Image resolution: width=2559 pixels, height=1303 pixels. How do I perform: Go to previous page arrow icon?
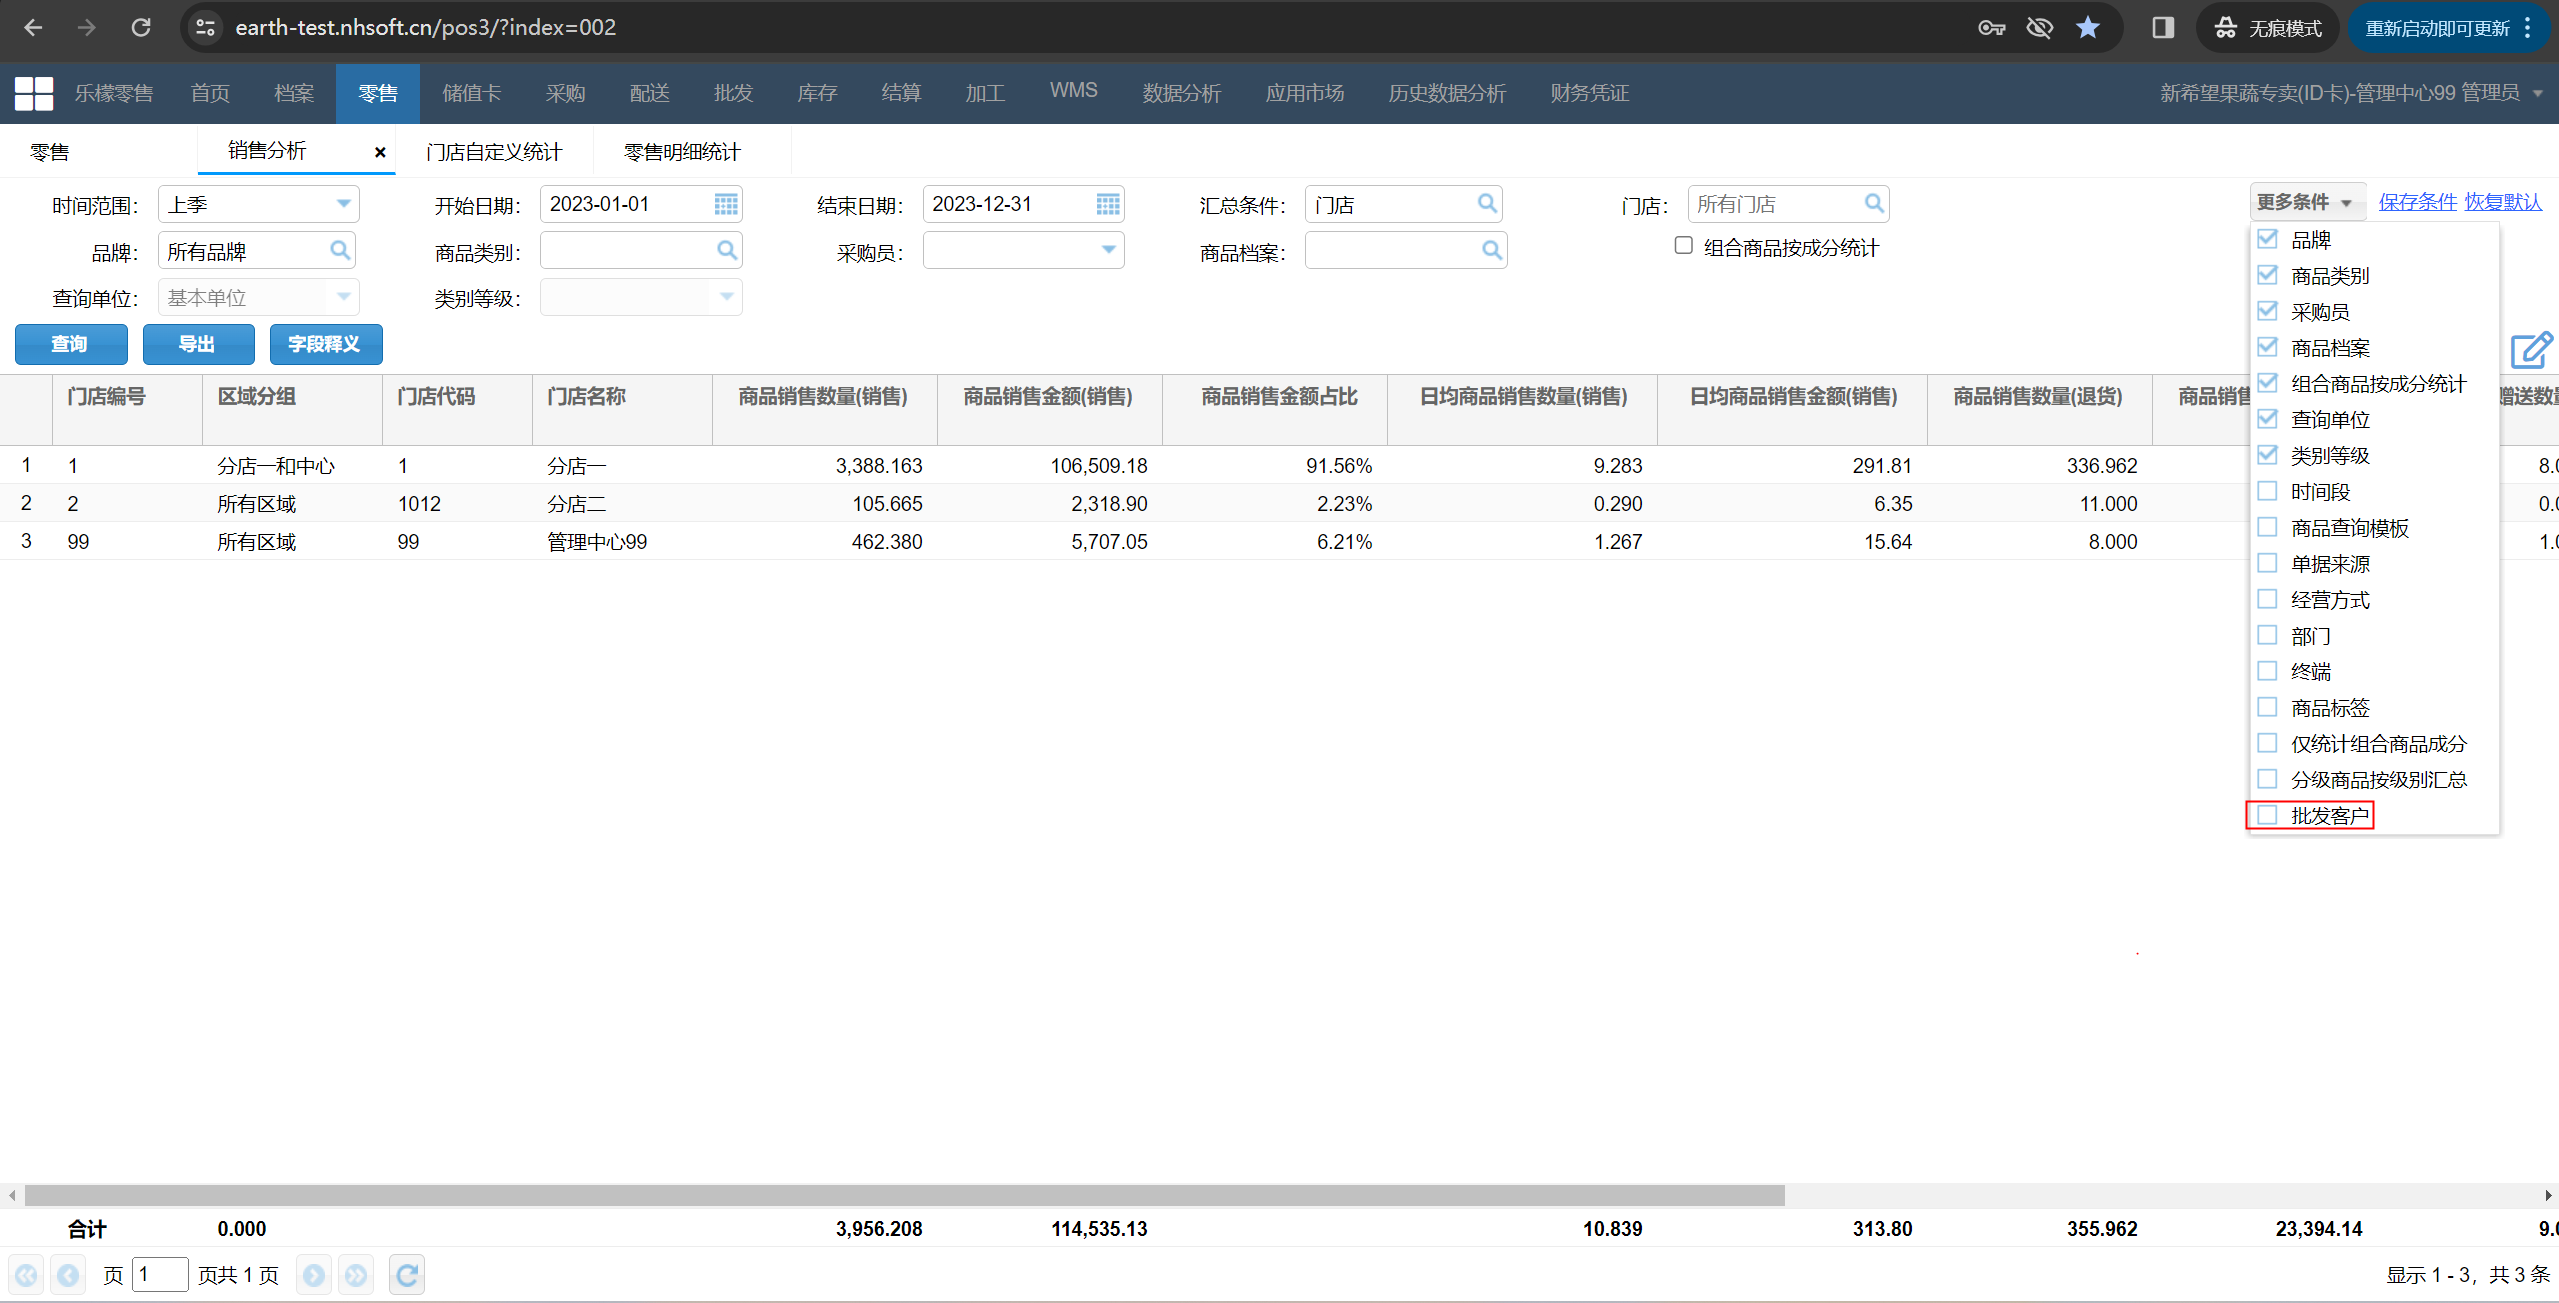68,1275
